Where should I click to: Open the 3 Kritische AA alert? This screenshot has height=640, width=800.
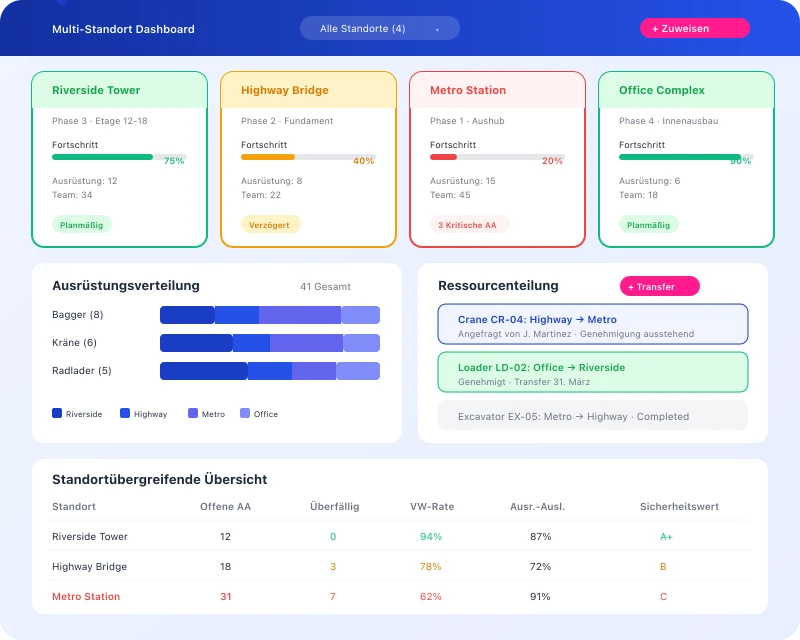pos(466,225)
